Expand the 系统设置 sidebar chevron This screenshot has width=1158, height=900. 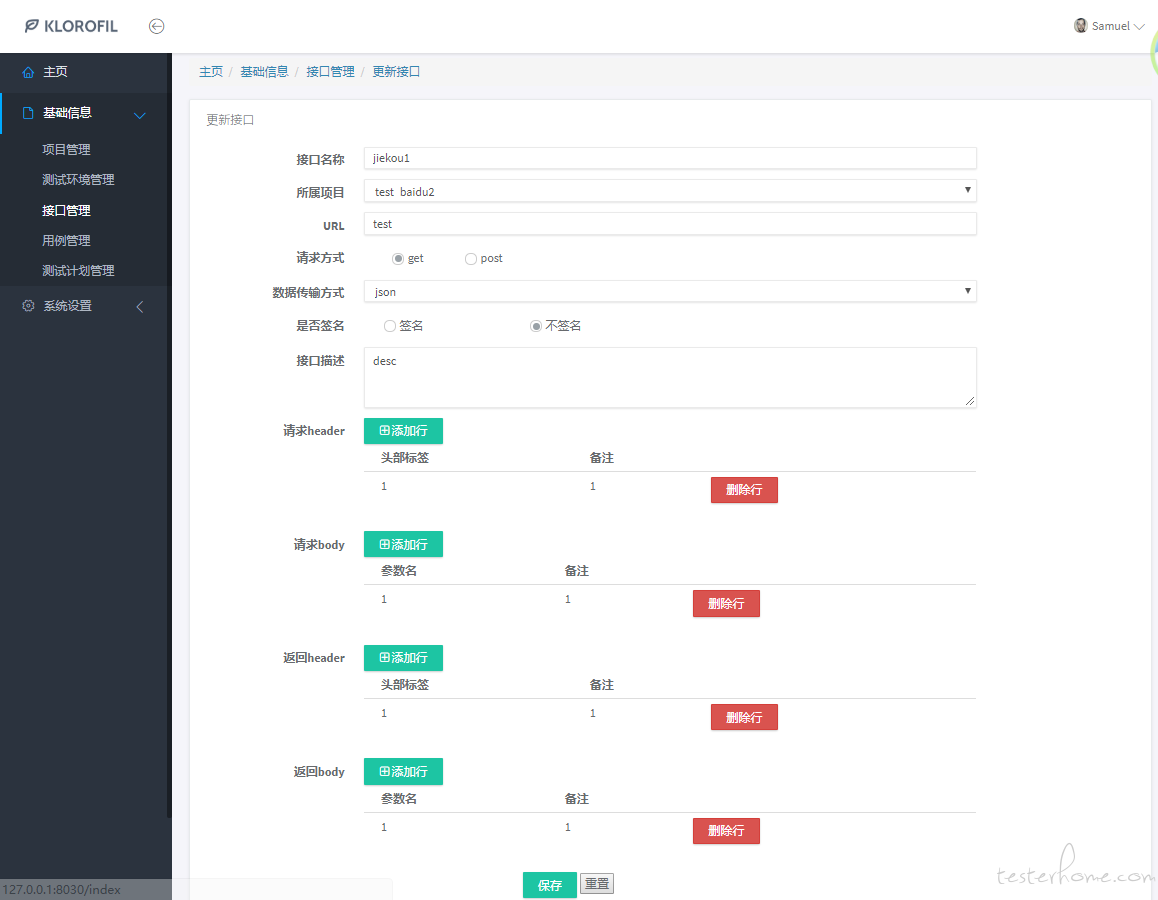140,306
